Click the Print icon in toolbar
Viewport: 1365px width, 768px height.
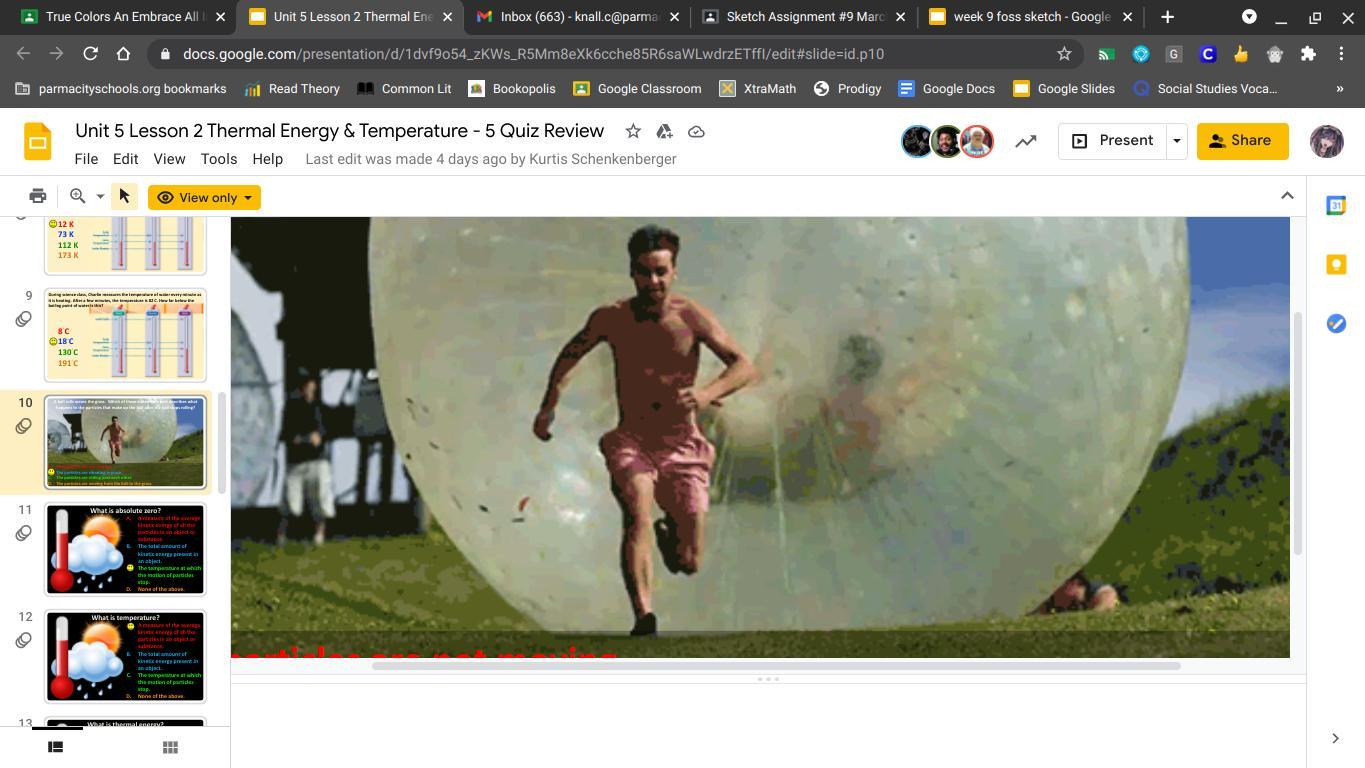pyautogui.click(x=38, y=196)
